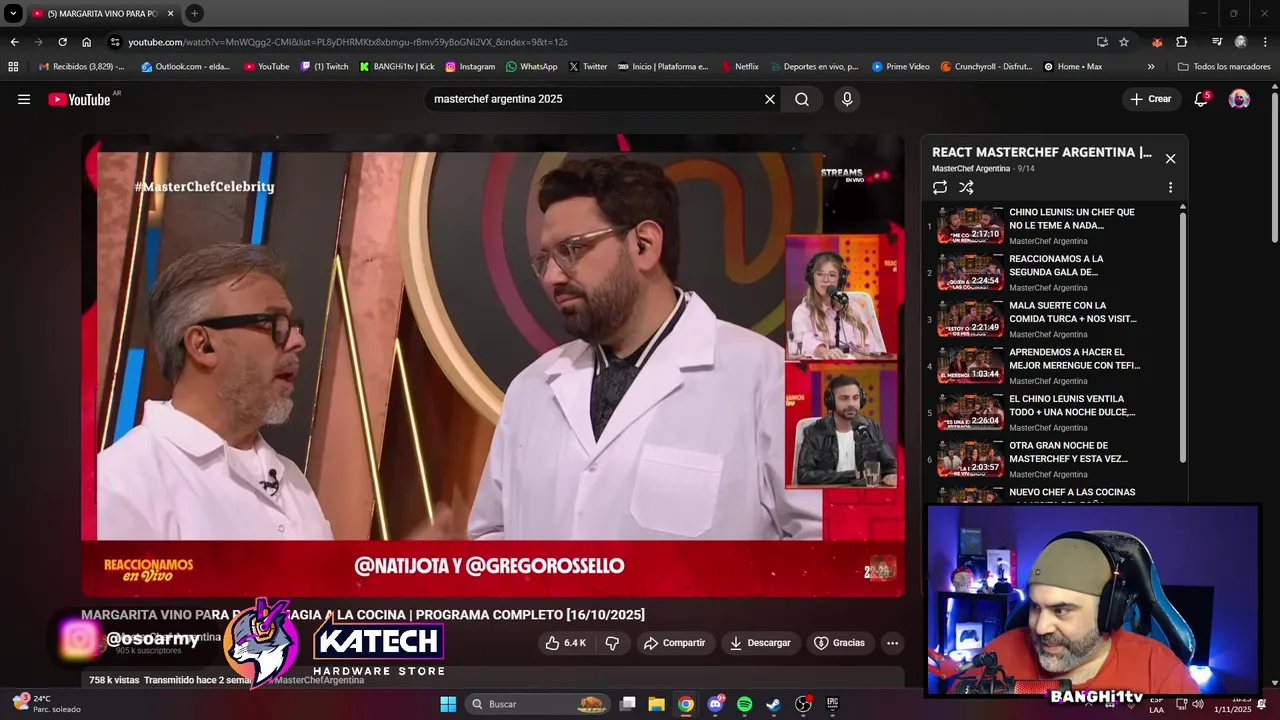Start voice search with the microphone
This screenshot has width=1280, height=720.
pos(847,99)
